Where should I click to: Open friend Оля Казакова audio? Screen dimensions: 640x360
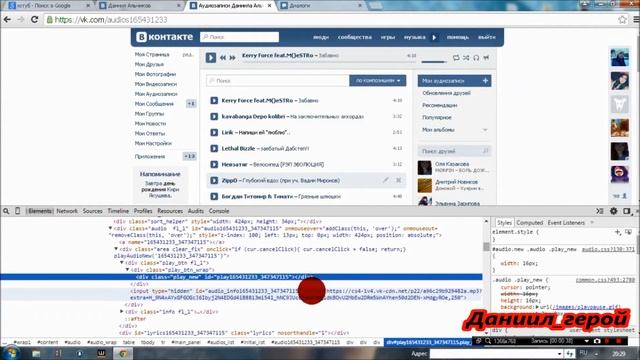coord(452,164)
